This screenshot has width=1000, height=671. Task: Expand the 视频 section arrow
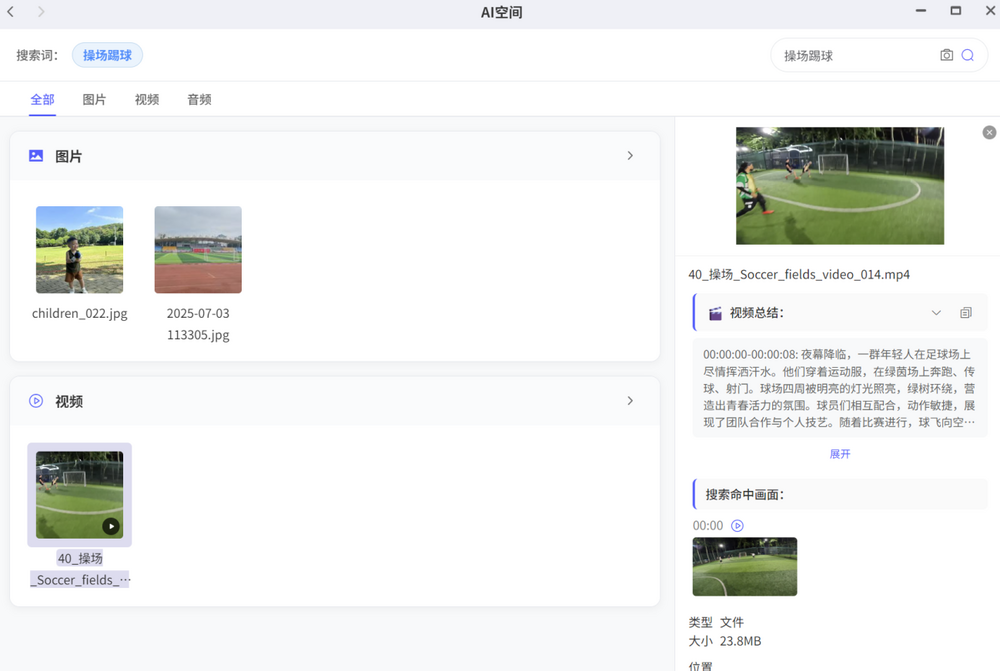click(630, 401)
